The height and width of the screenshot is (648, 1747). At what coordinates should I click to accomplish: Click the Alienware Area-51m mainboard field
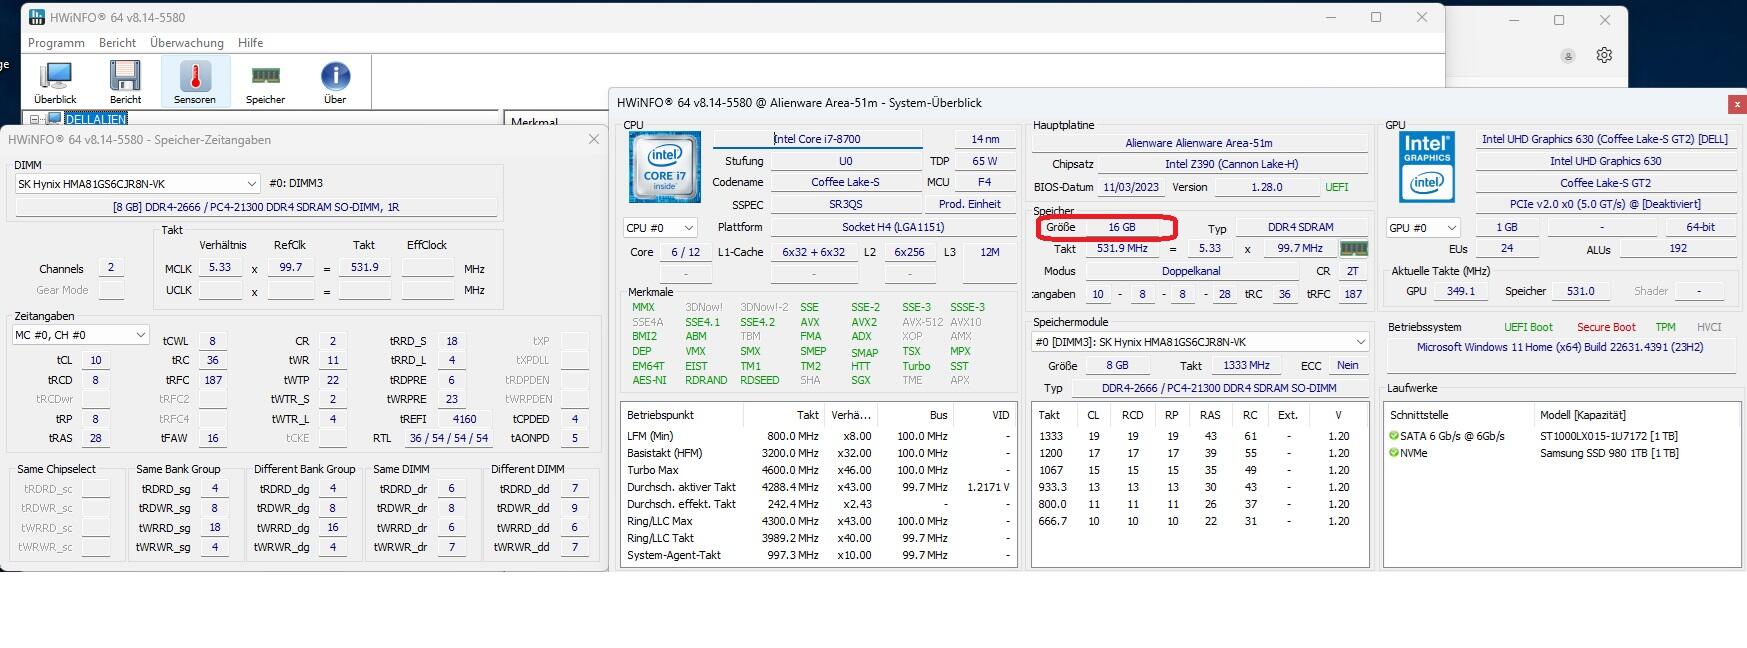tap(1199, 143)
